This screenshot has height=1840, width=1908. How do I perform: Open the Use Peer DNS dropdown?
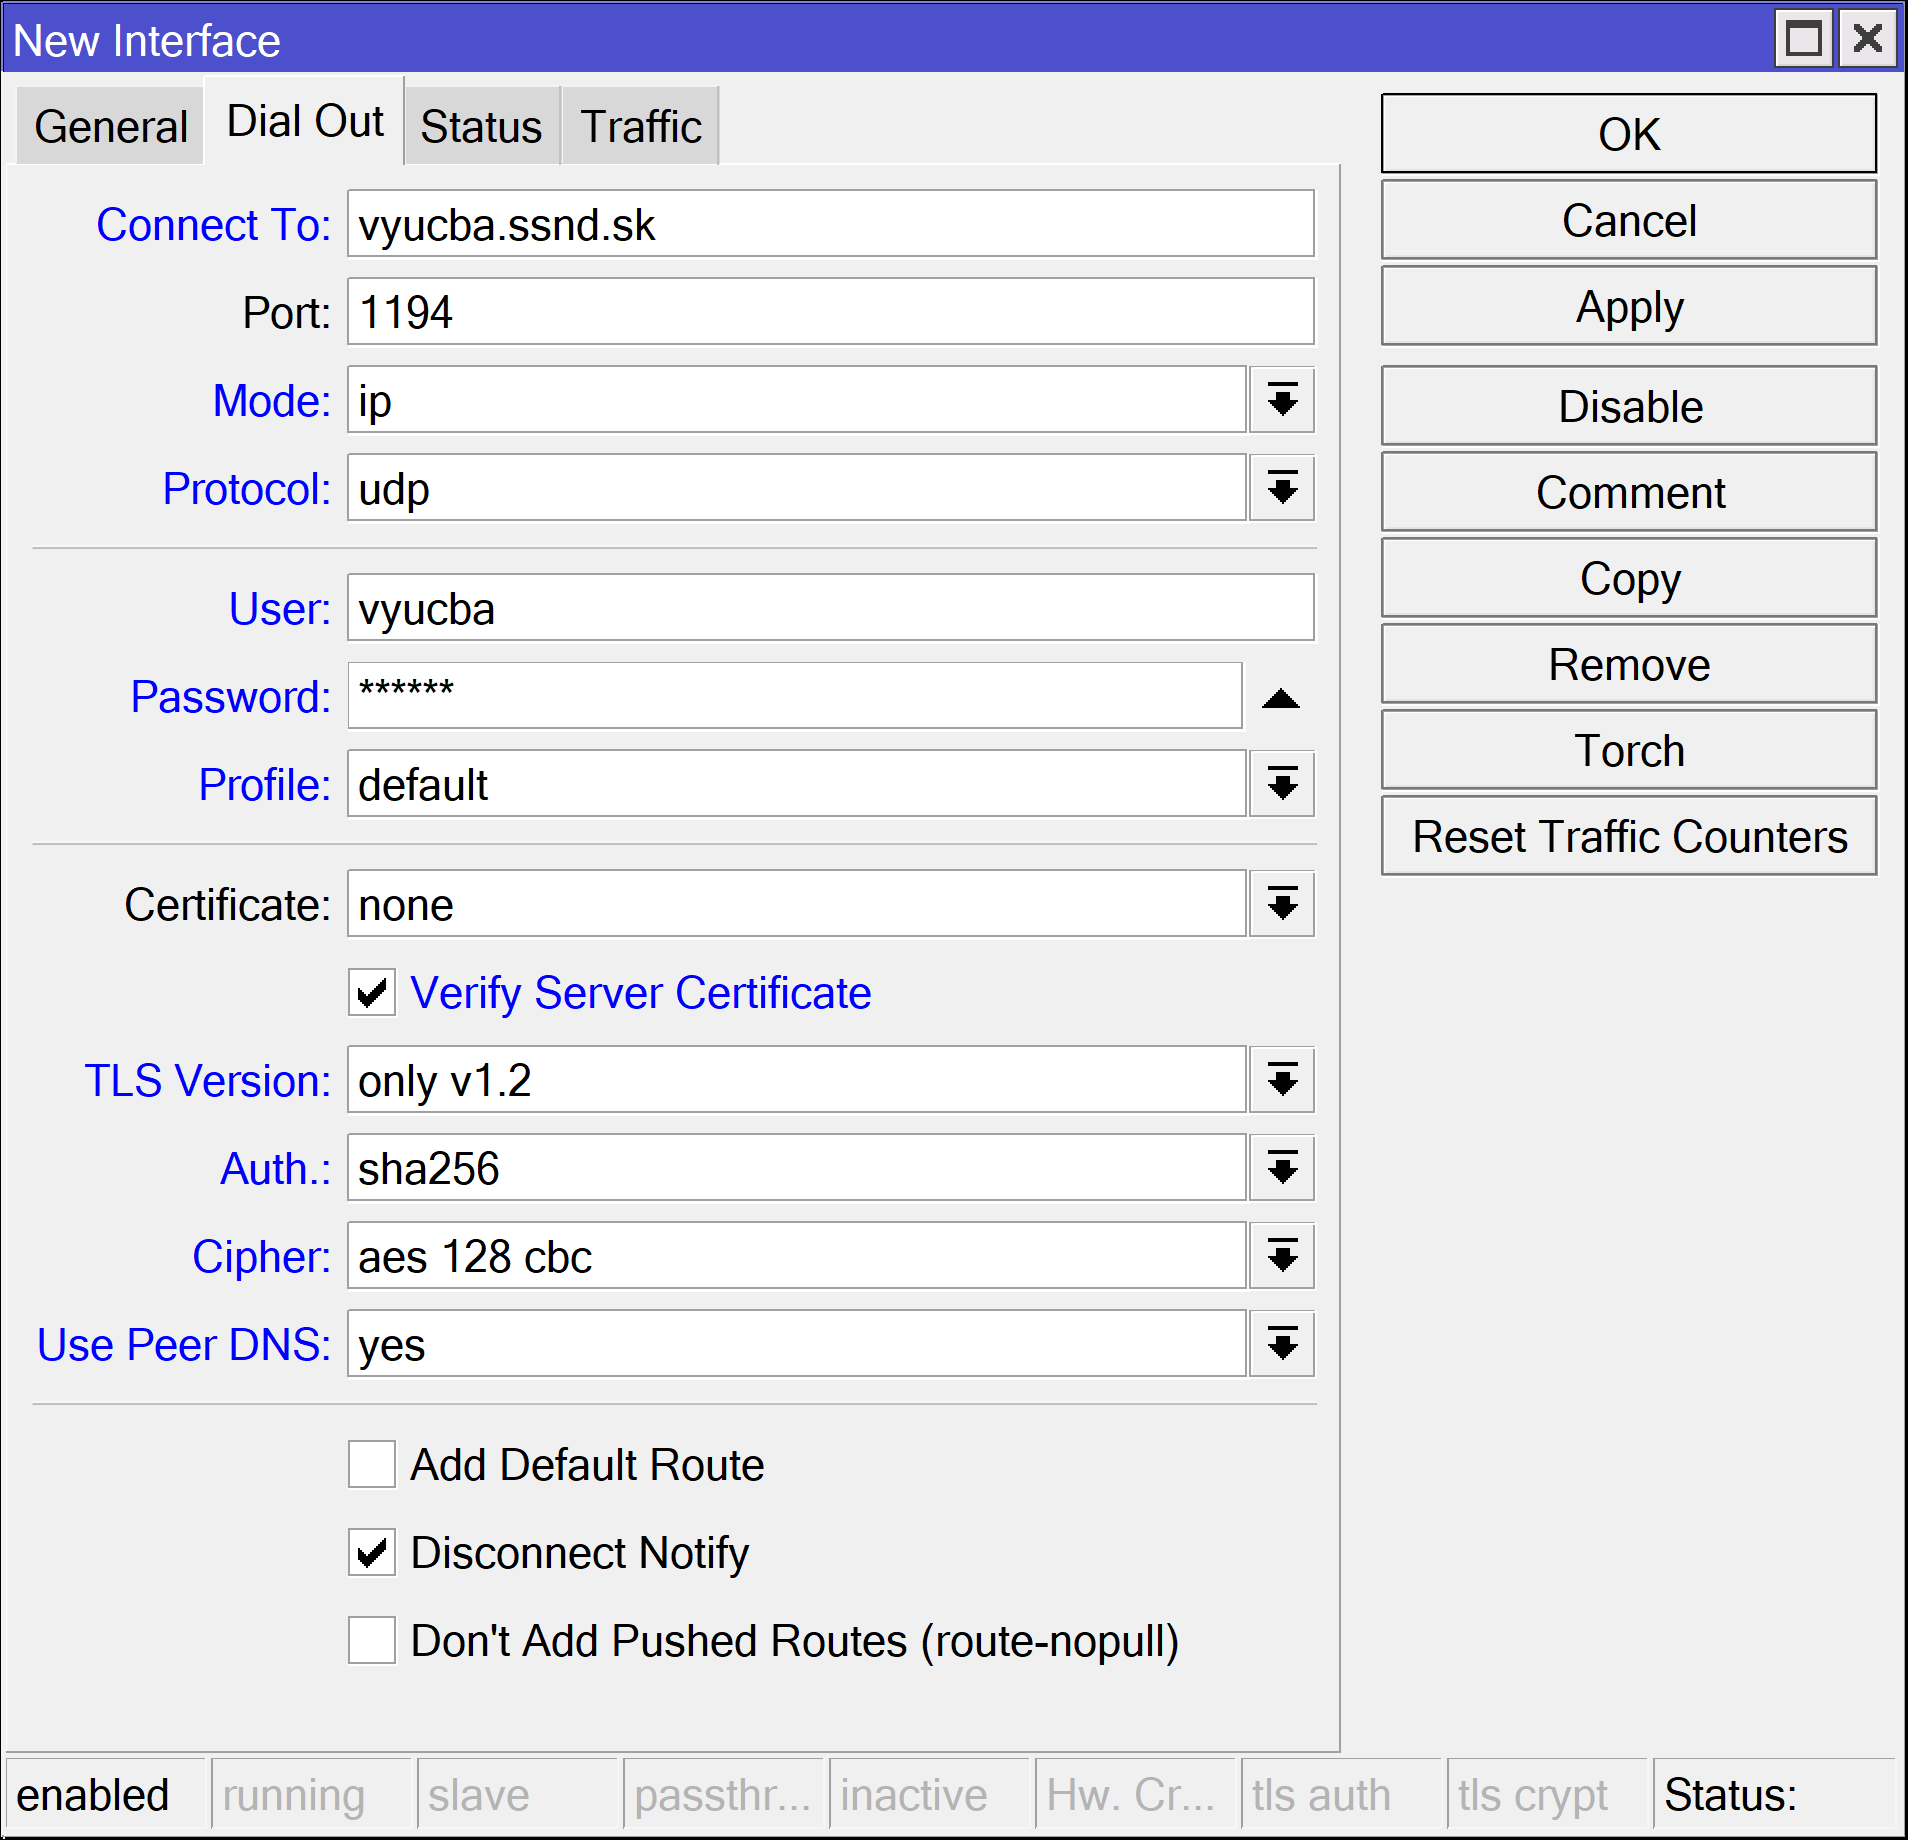1281,1344
